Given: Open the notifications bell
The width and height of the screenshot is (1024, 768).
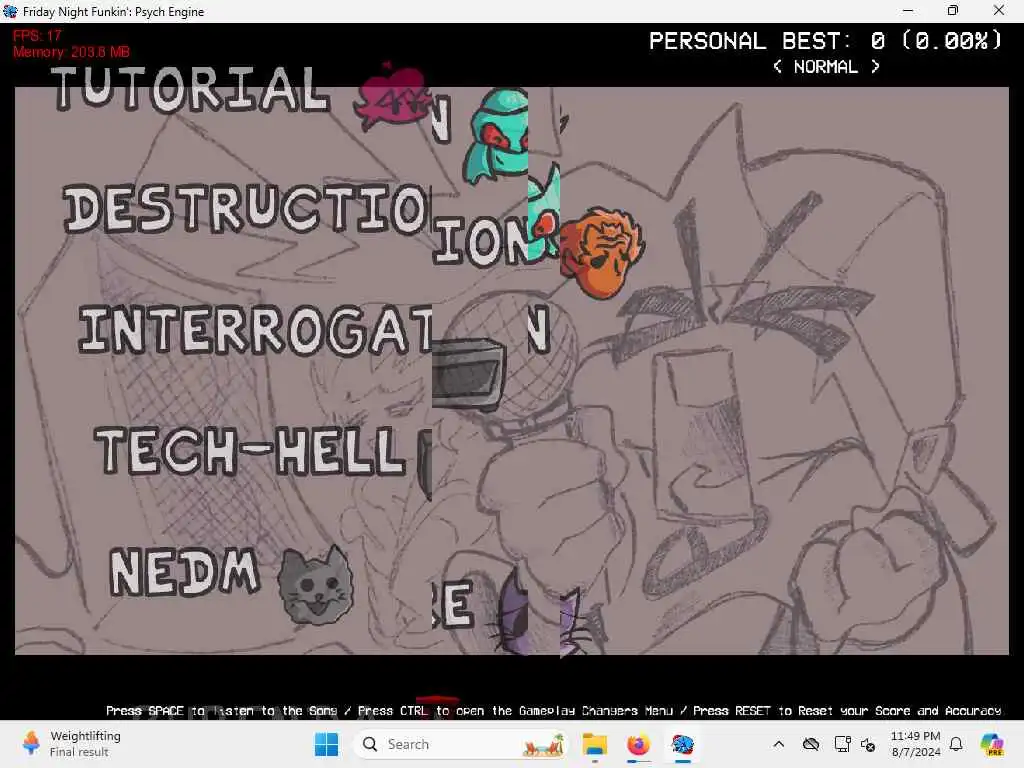Looking at the screenshot, I should [956, 744].
